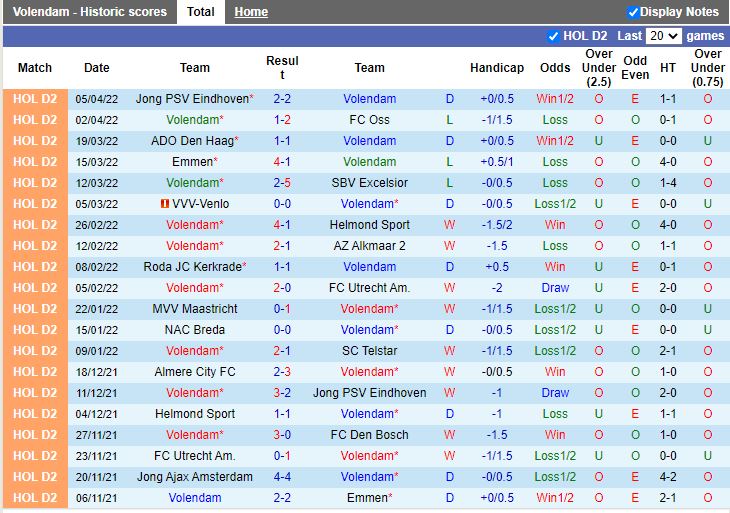Open Almere City FC team link
The image size is (730, 513).
[x=195, y=371]
